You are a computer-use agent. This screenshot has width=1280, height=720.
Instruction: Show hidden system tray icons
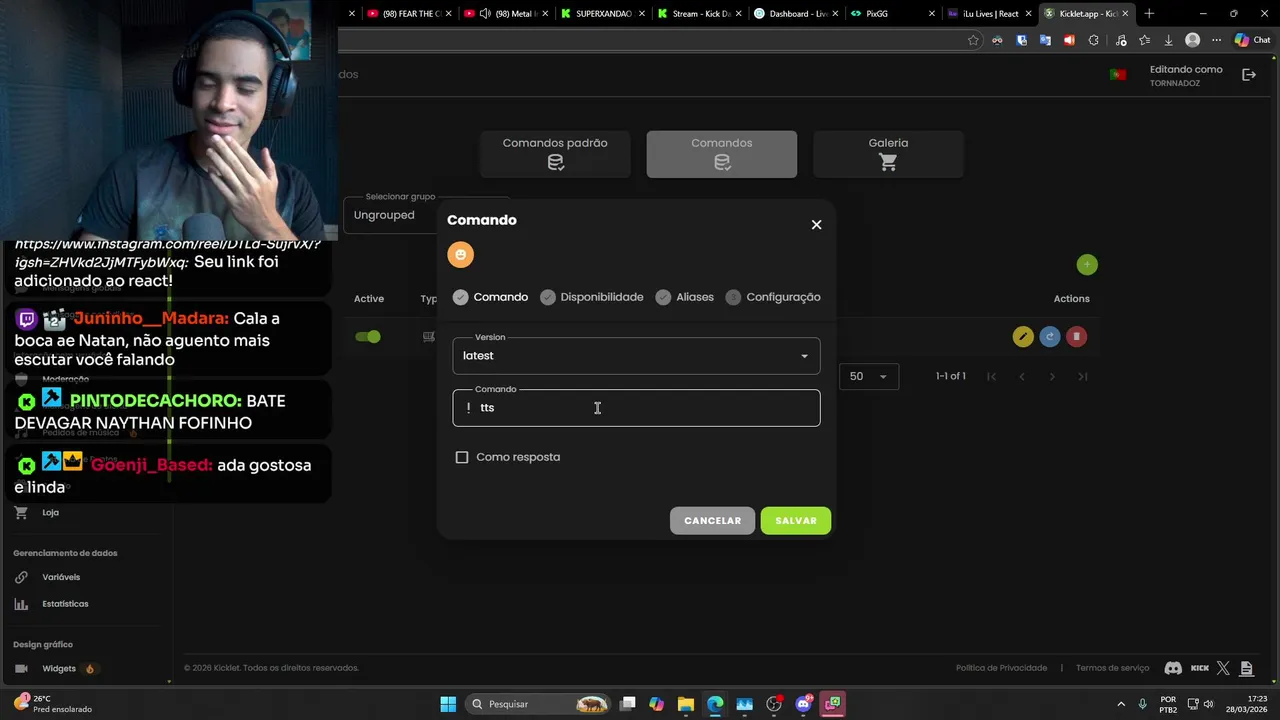click(1121, 704)
